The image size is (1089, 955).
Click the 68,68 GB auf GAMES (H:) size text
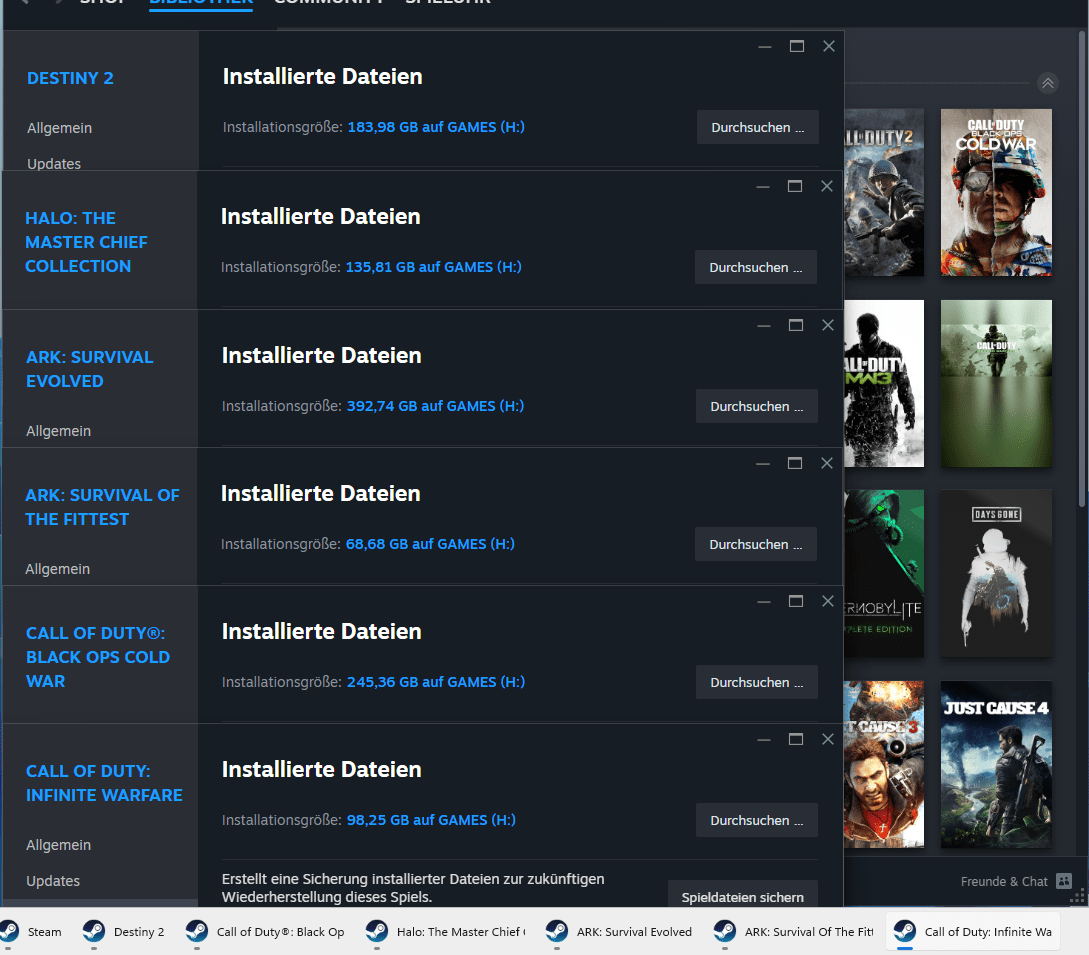pos(430,544)
